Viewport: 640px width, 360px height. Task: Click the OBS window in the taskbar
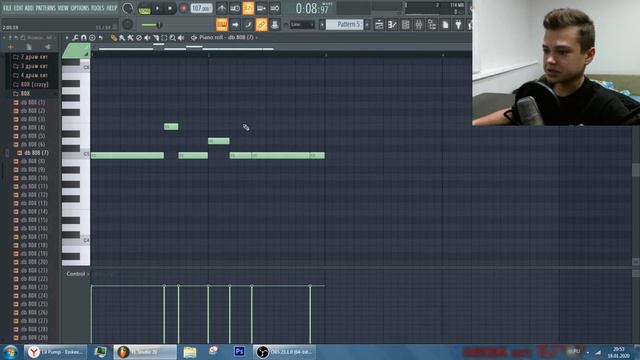[284, 351]
